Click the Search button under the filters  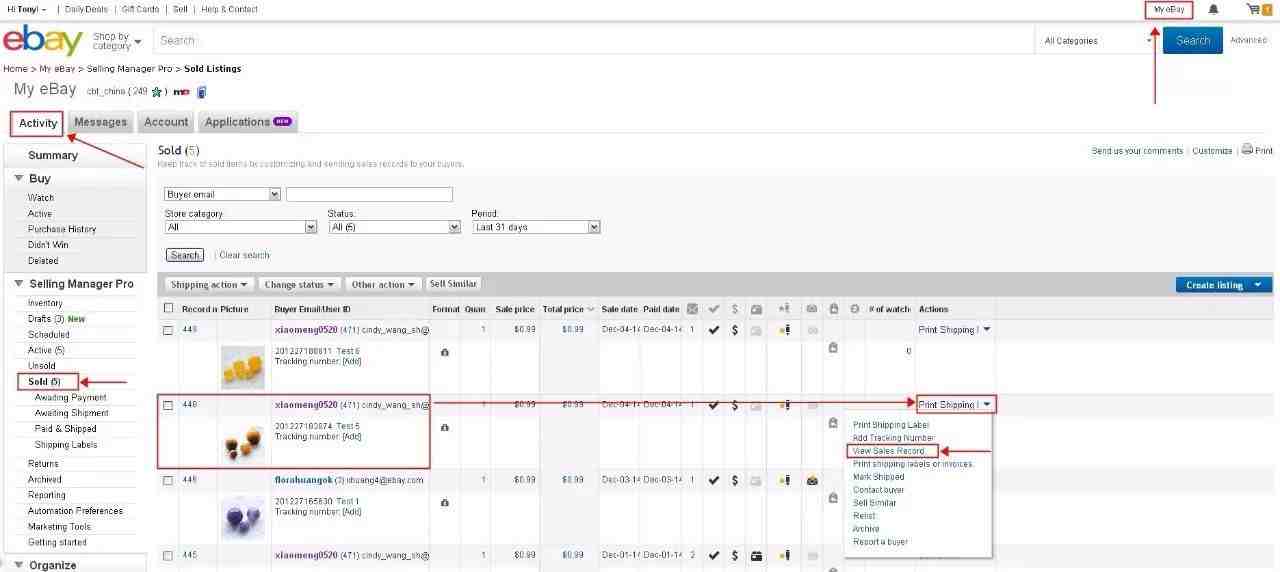185,255
